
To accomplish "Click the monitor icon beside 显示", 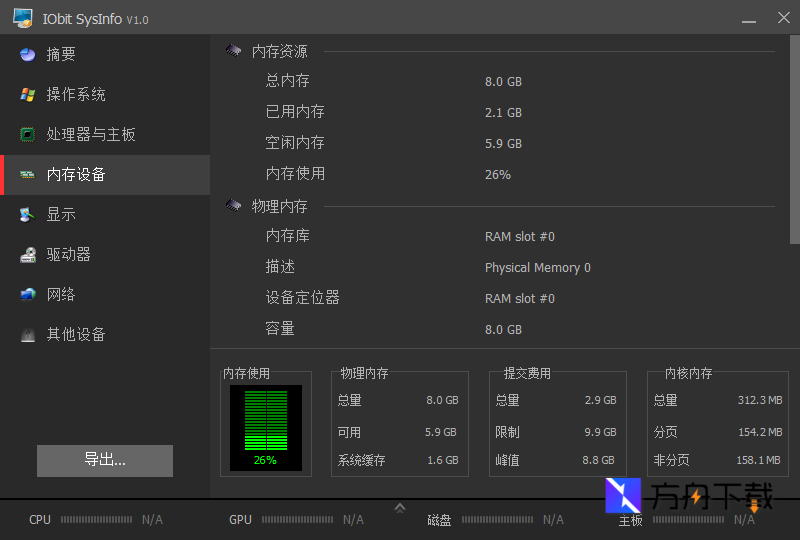I will [28, 214].
